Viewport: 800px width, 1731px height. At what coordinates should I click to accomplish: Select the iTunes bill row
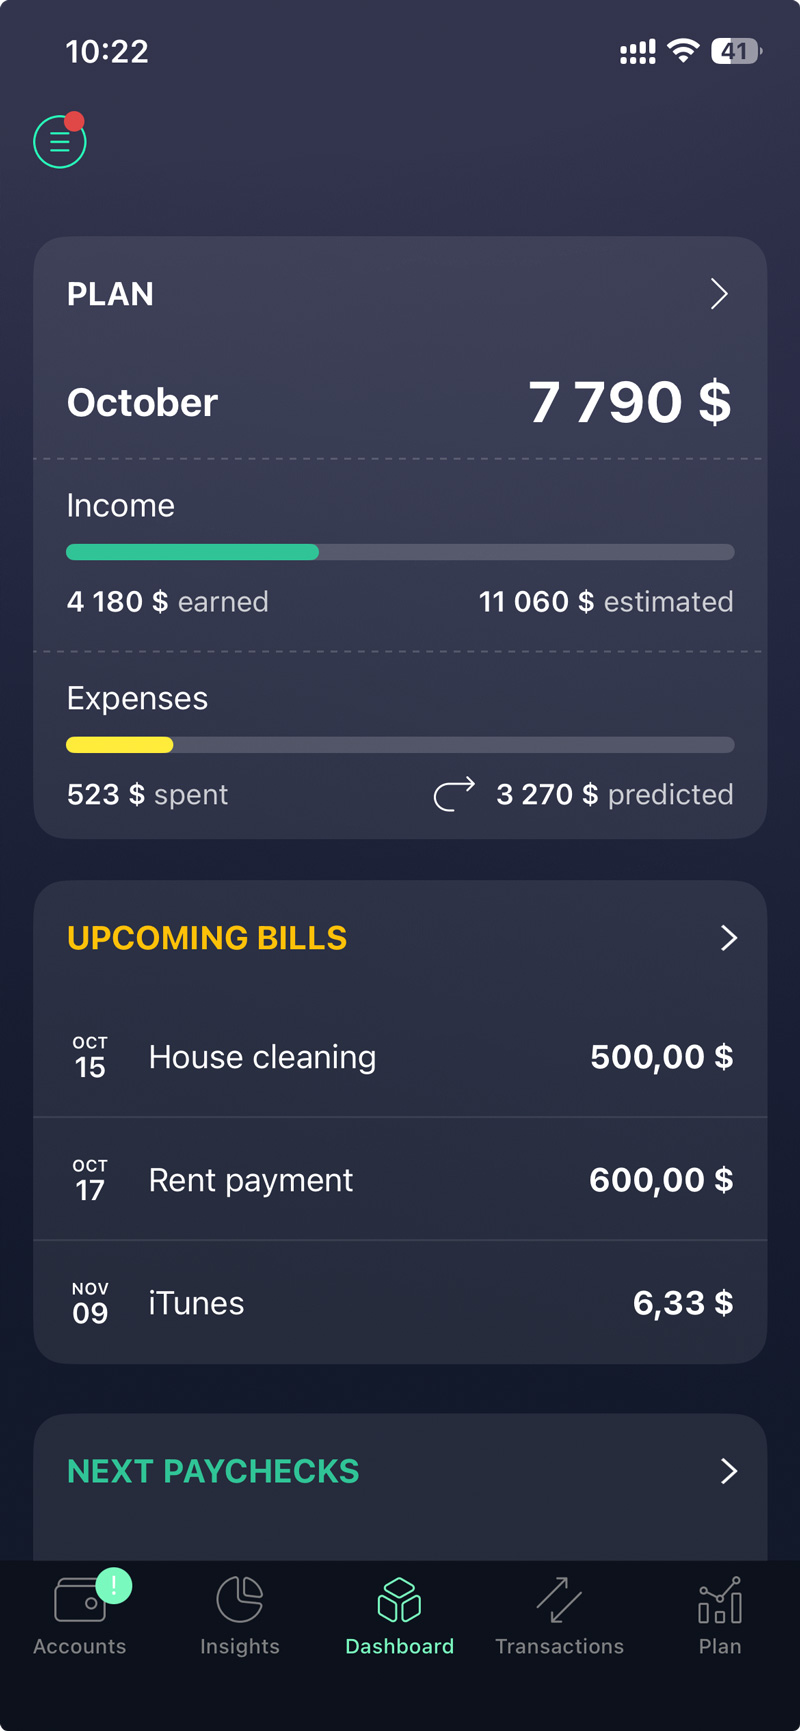(x=400, y=1303)
